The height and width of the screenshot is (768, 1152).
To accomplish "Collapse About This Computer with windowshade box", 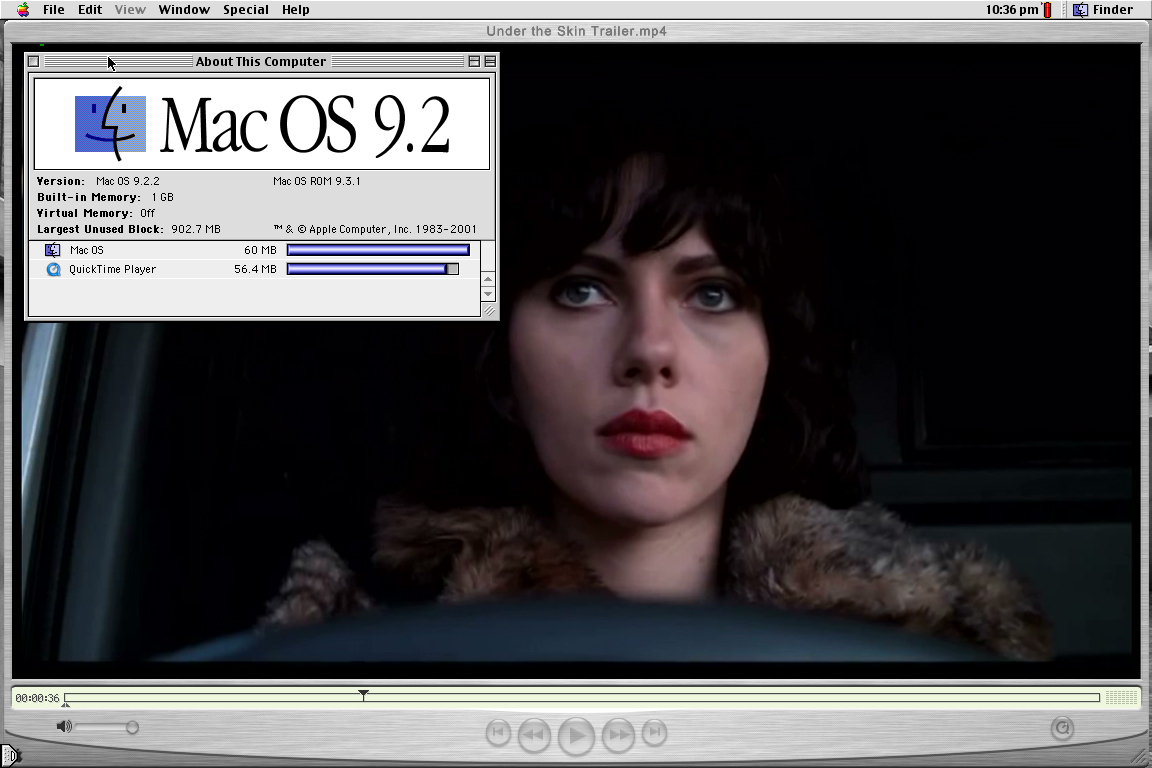I will pyautogui.click(x=490, y=62).
